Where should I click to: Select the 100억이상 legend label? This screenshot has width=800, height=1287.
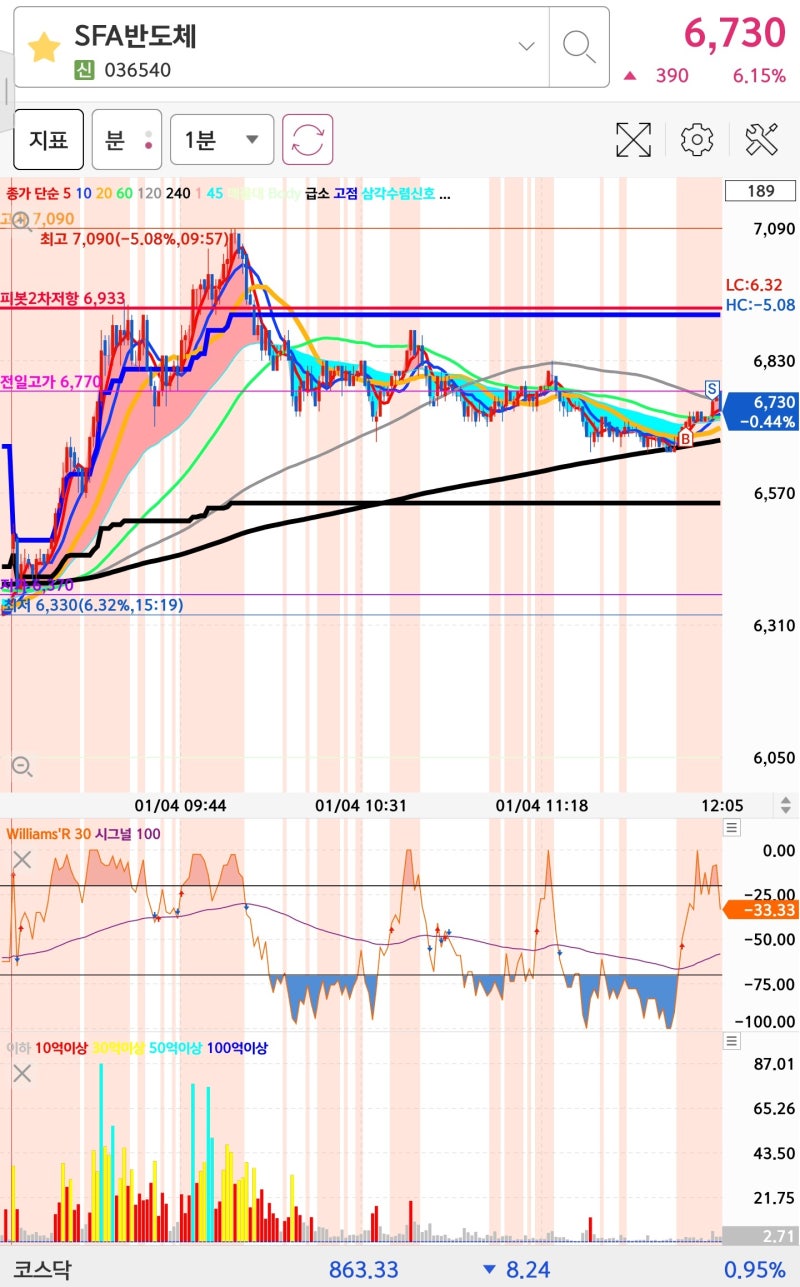pos(239,1048)
